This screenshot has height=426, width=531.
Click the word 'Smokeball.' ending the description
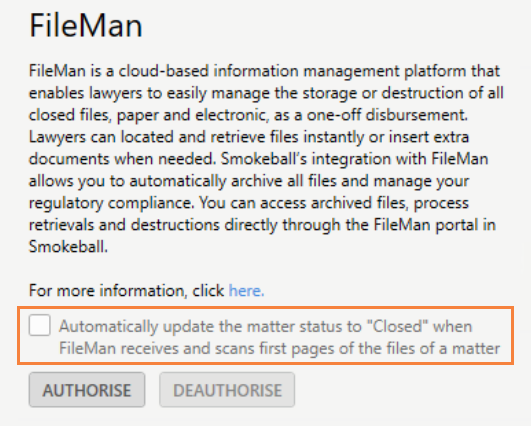click(68, 247)
